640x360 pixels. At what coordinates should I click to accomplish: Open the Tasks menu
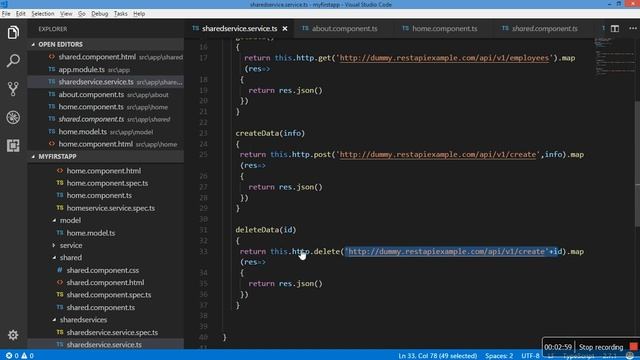[120, 13]
